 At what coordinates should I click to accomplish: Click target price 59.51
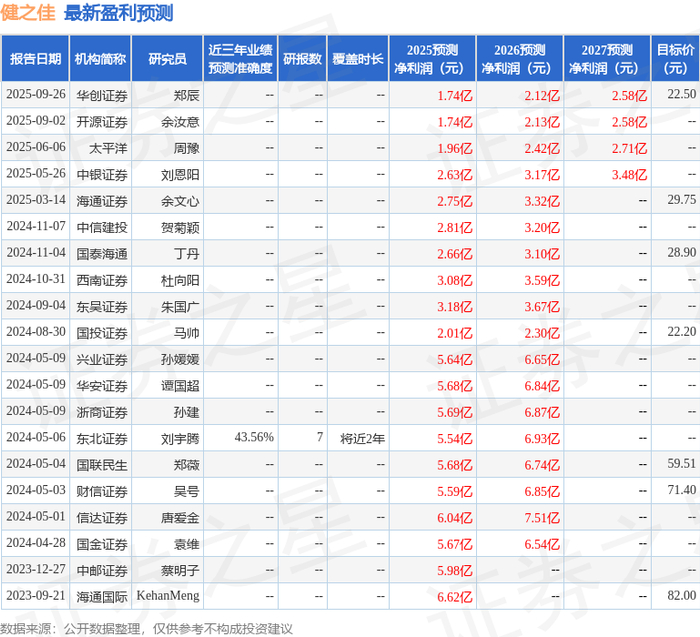tap(682, 463)
